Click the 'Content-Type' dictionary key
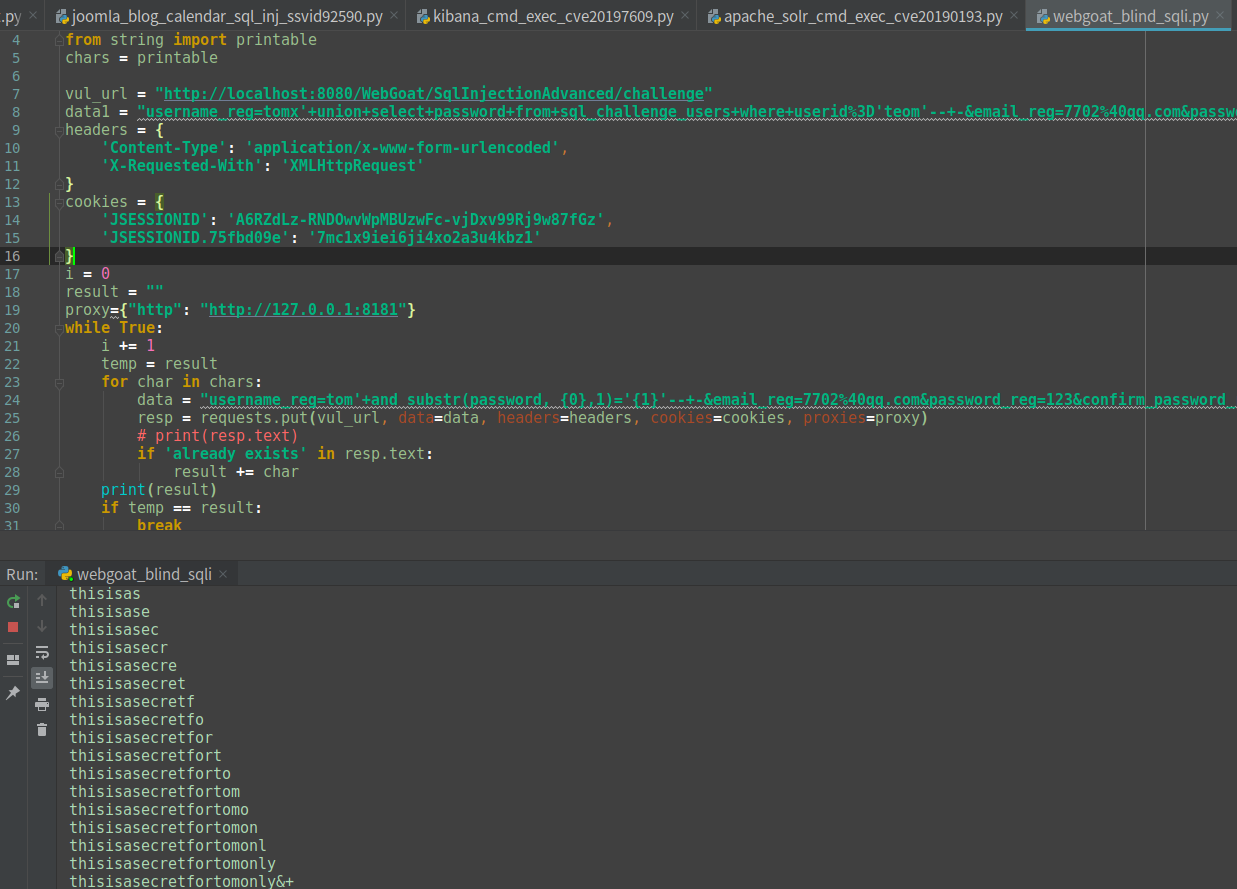Image resolution: width=1237 pixels, height=889 pixels. [x=169, y=148]
